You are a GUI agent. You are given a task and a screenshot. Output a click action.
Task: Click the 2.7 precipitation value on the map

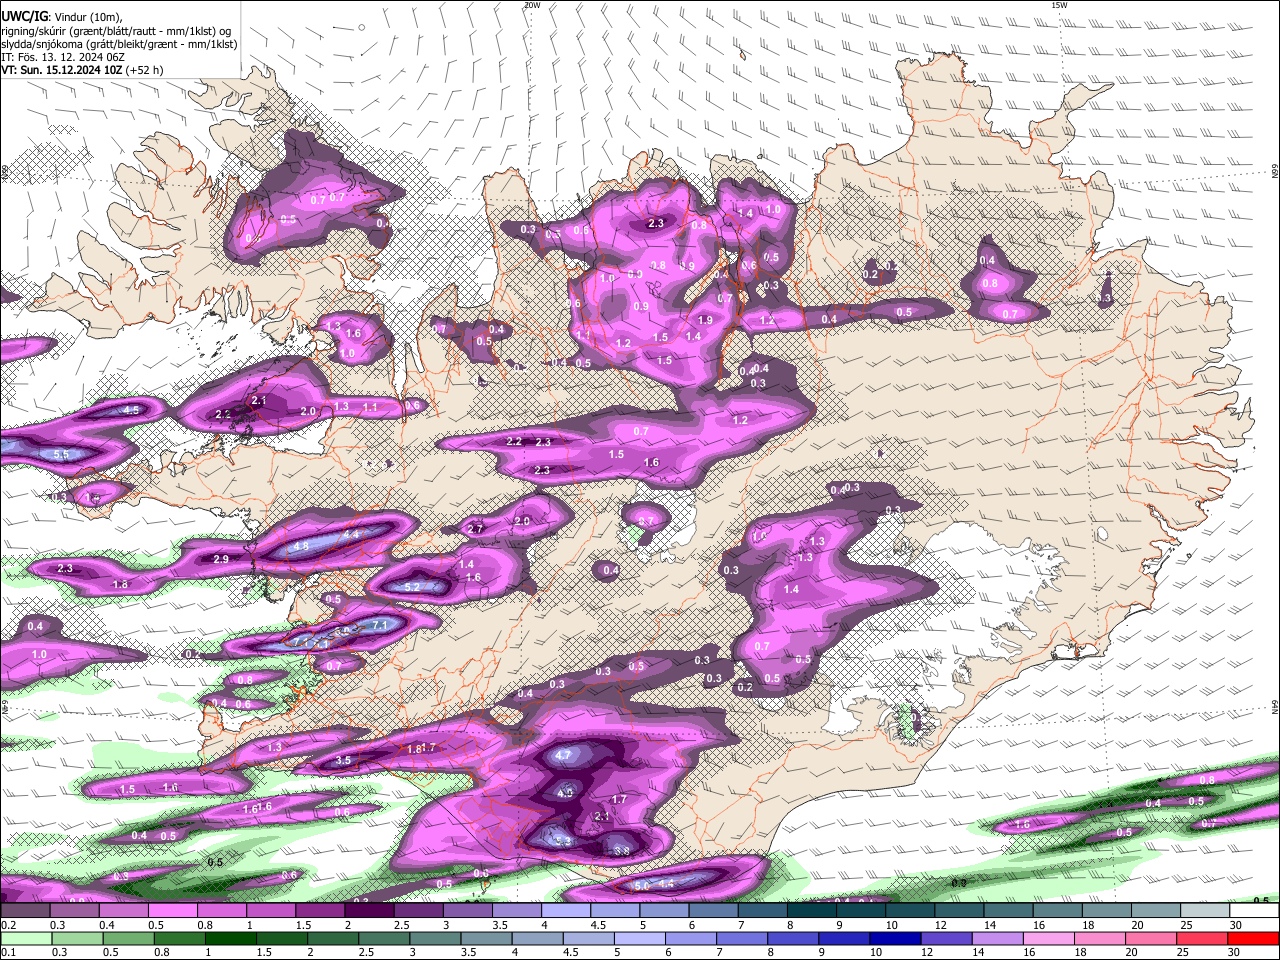(476, 529)
